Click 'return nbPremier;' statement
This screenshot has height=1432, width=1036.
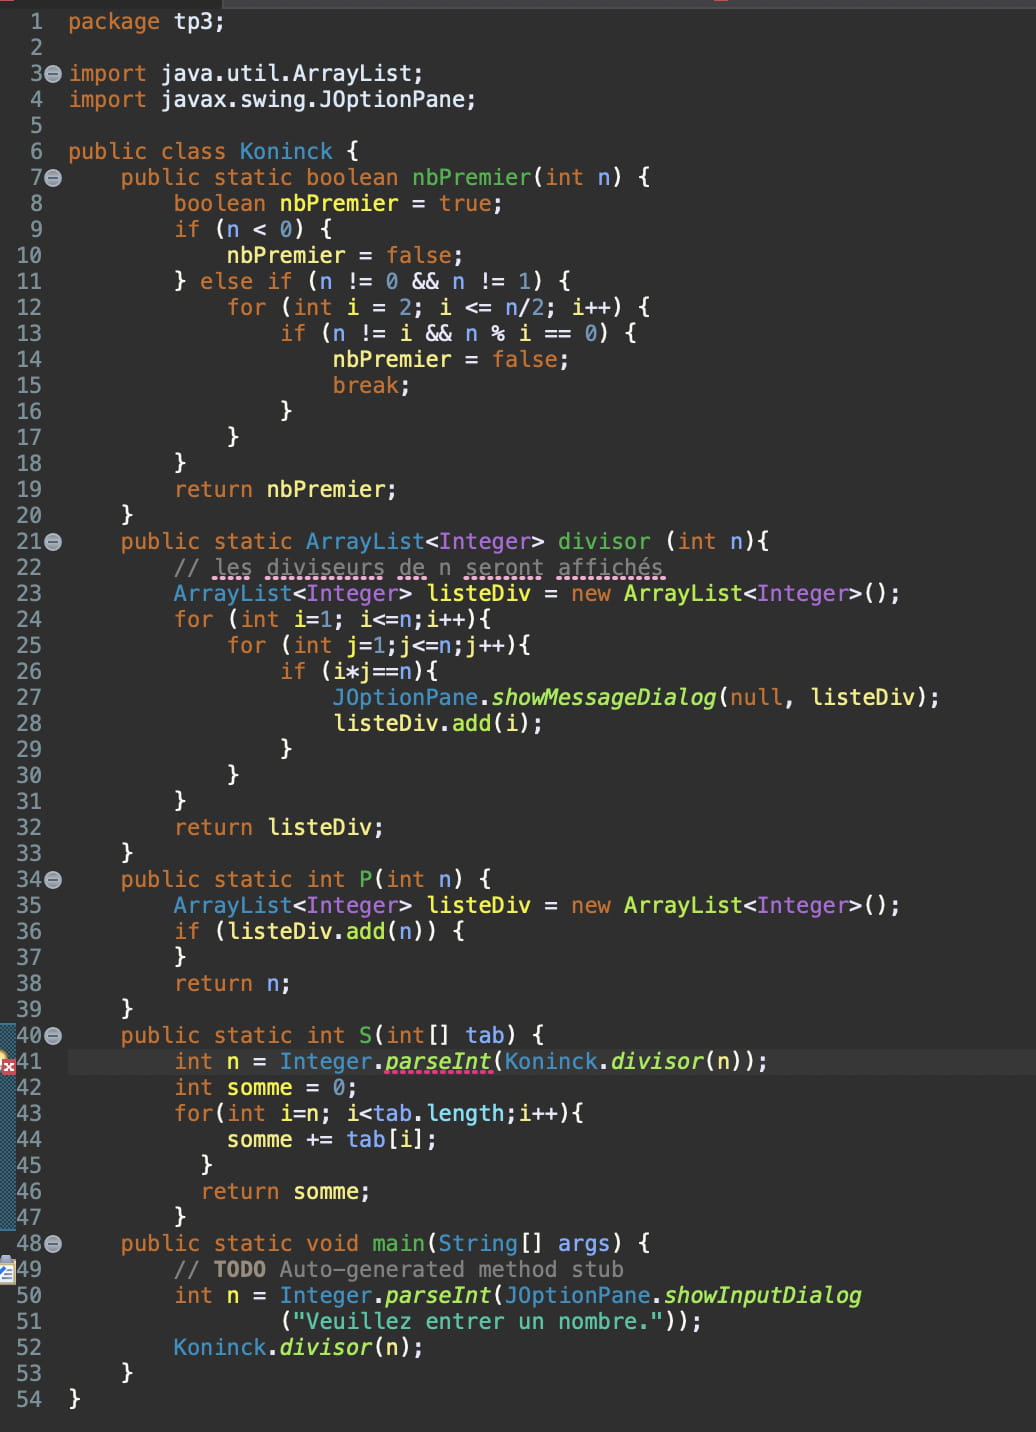coord(285,490)
